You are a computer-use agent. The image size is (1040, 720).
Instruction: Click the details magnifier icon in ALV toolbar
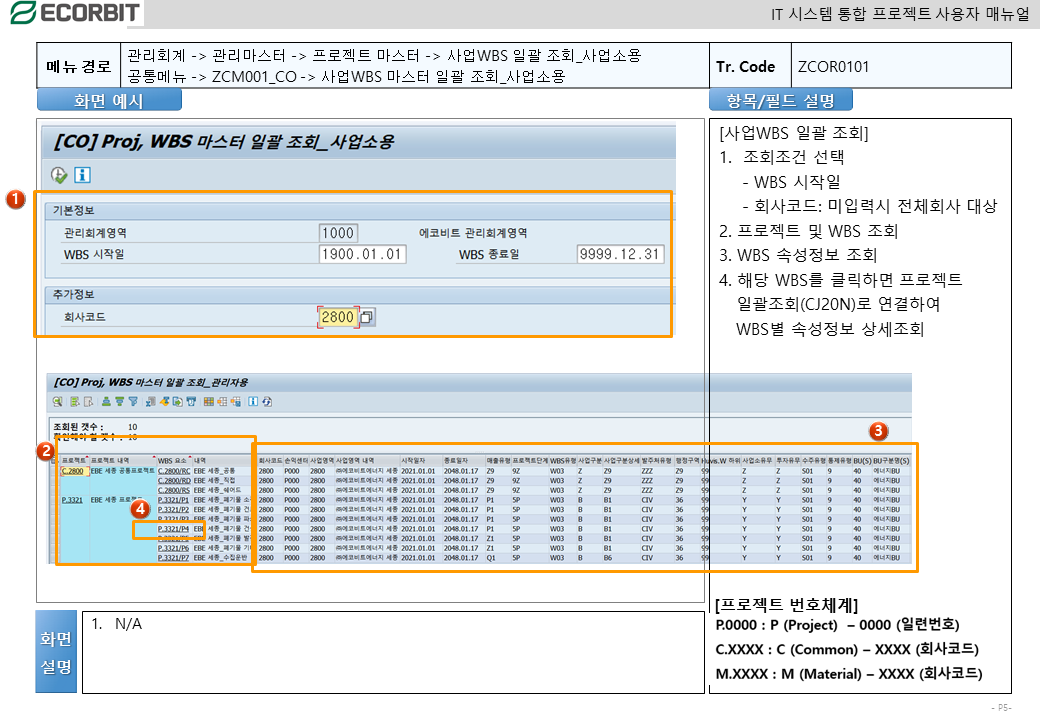click(x=59, y=401)
